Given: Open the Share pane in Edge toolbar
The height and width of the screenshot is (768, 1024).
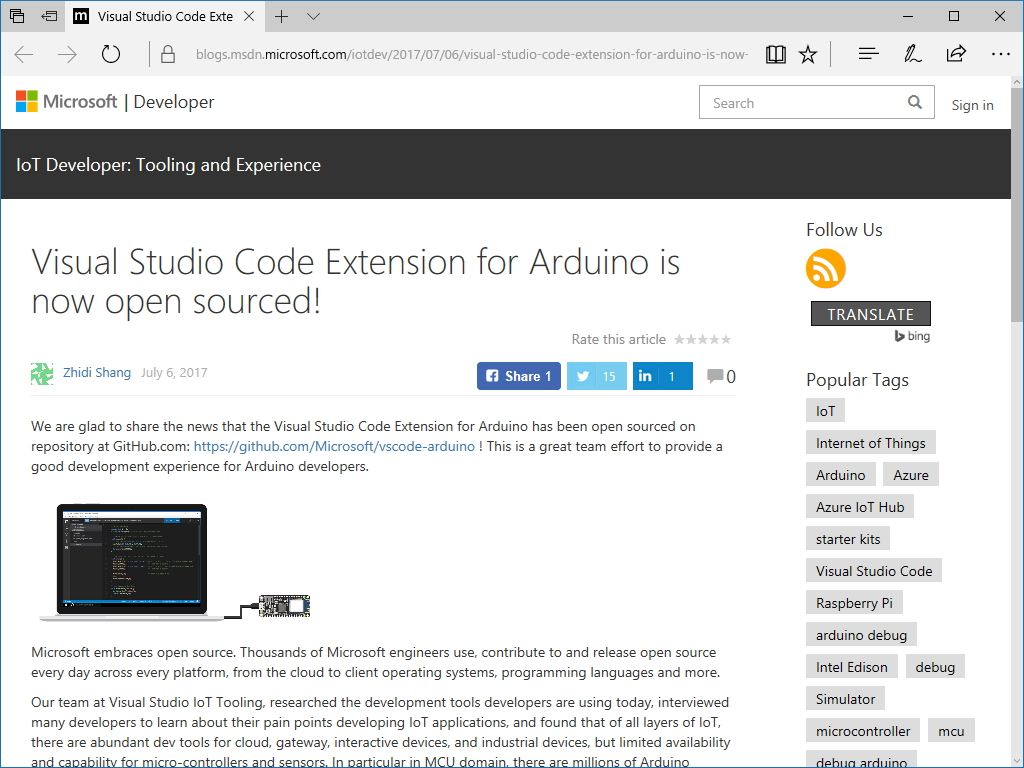Looking at the screenshot, I should [956, 53].
